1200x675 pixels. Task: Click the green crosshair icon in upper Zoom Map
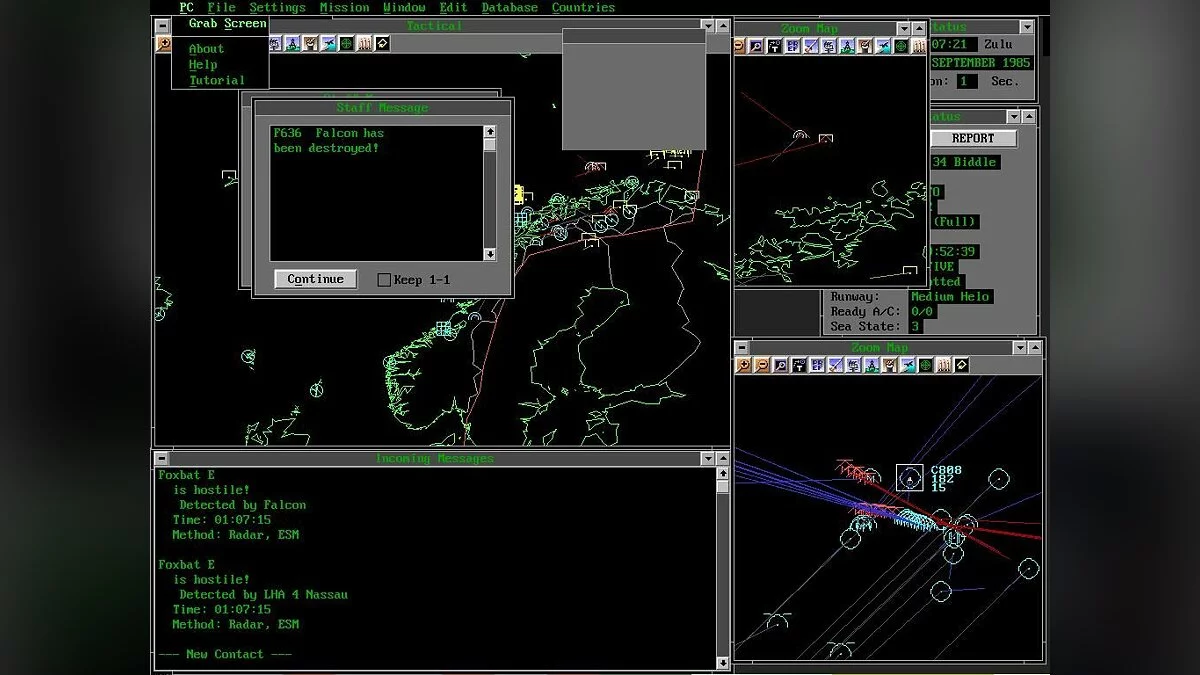coord(901,46)
